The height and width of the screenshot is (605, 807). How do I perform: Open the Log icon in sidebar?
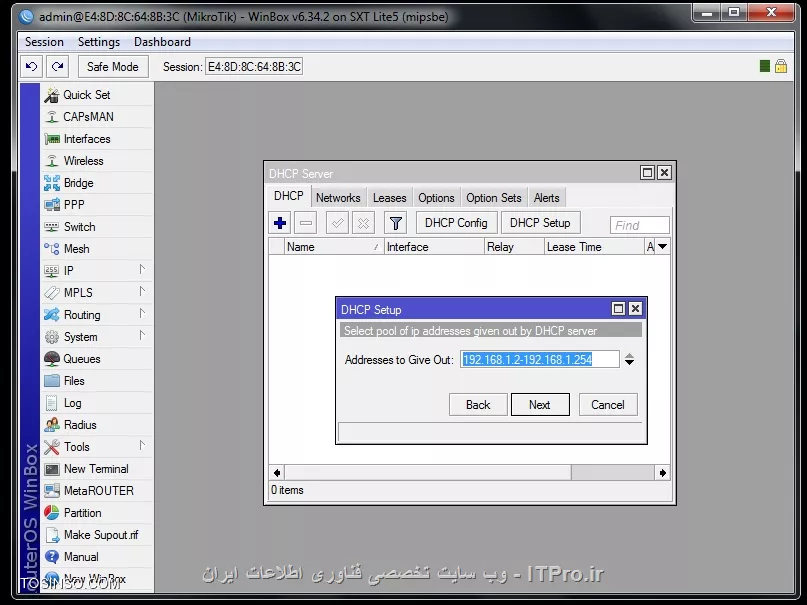(x=51, y=403)
